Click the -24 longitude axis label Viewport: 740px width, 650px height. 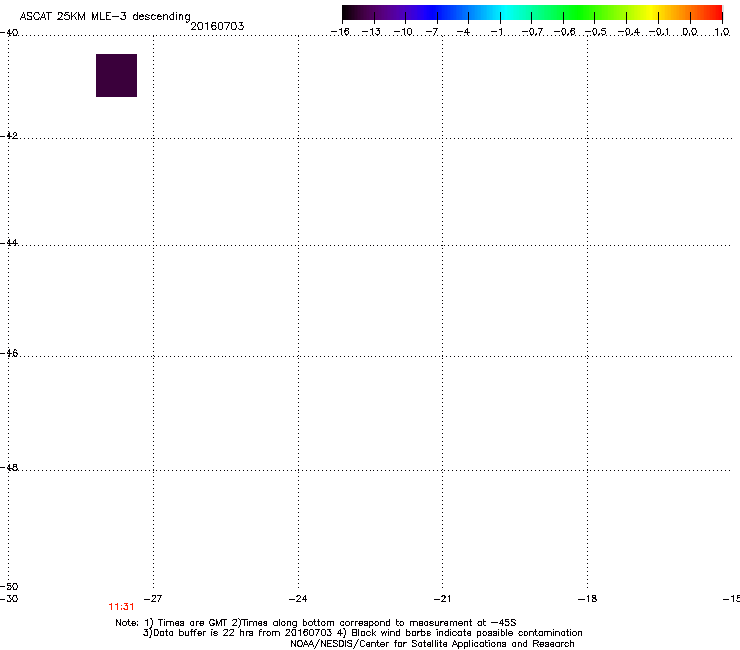point(298,599)
